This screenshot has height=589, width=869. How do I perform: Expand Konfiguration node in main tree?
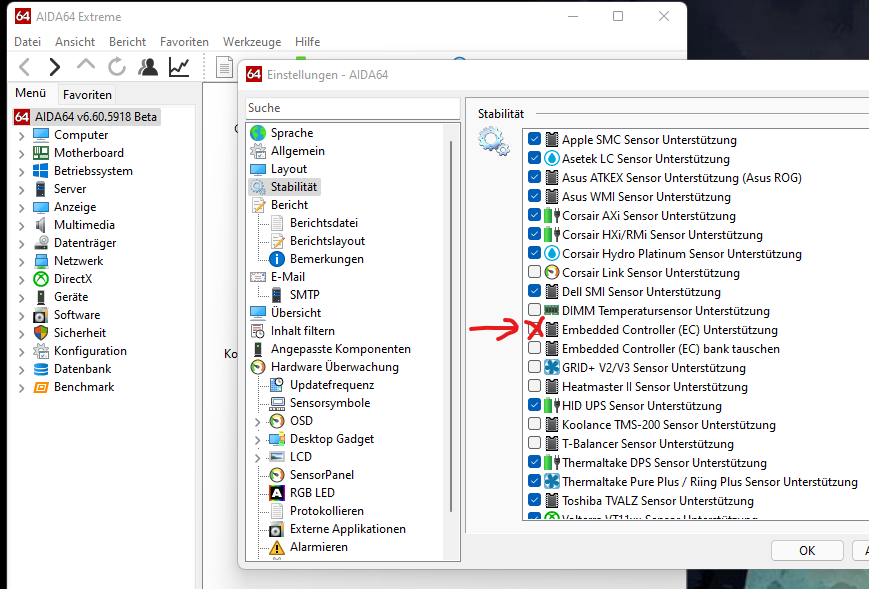pyautogui.click(x=22, y=351)
